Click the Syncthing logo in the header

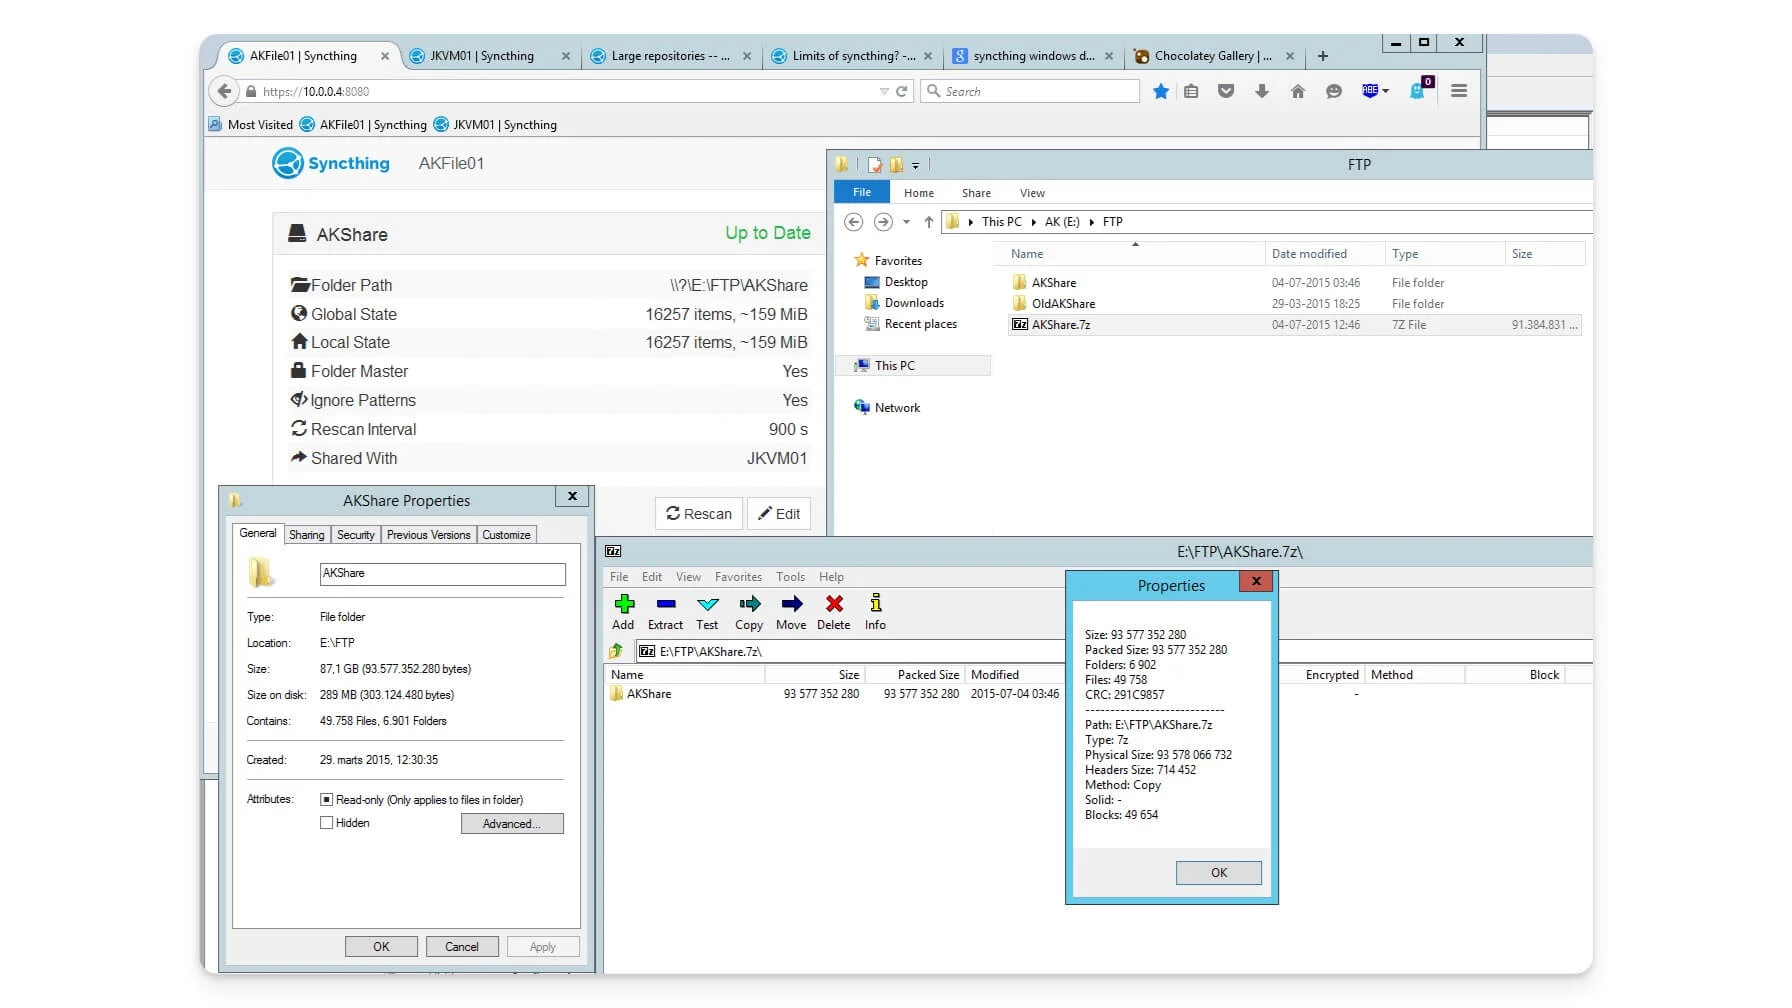pos(332,163)
